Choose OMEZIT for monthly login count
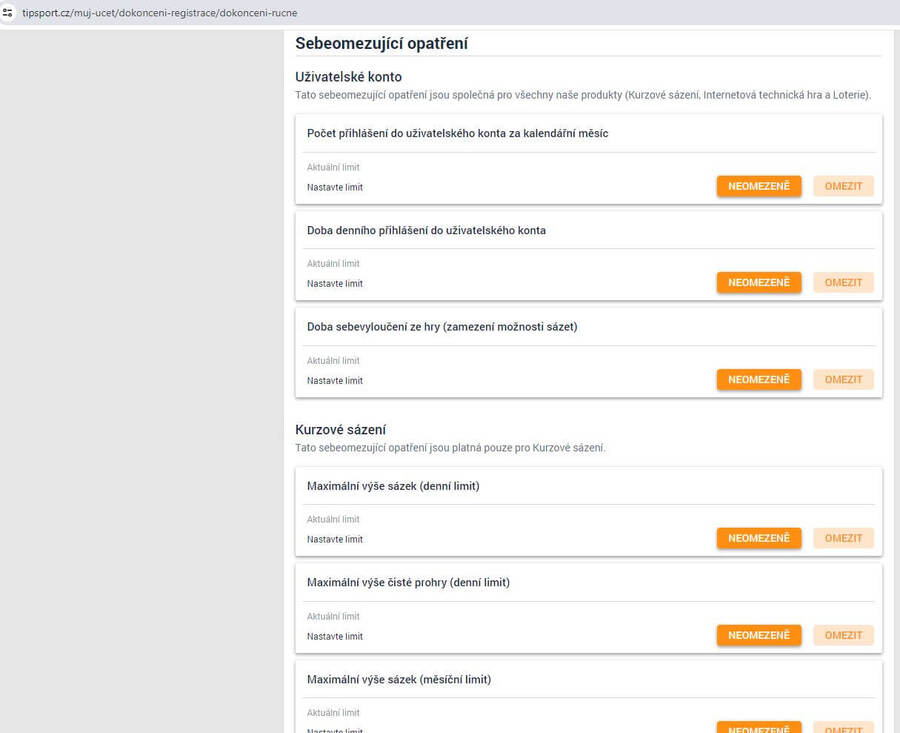The height and width of the screenshot is (733, 900). pos(843,186)
